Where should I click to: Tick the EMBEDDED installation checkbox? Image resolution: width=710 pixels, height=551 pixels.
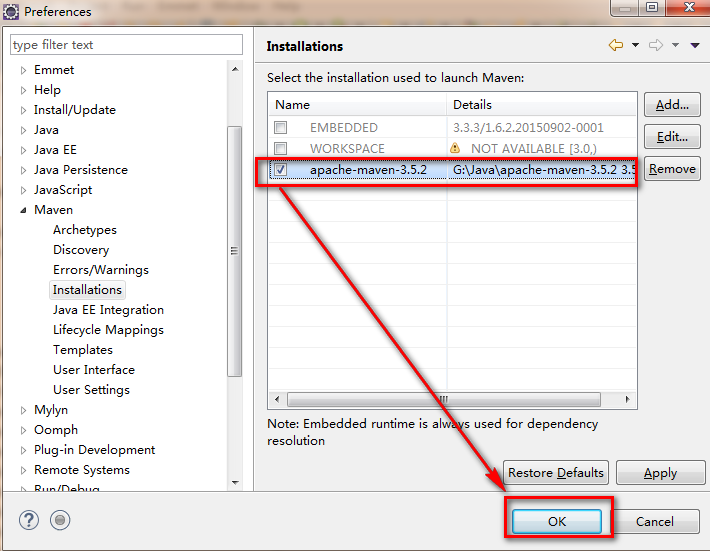(x=281, y=128)
